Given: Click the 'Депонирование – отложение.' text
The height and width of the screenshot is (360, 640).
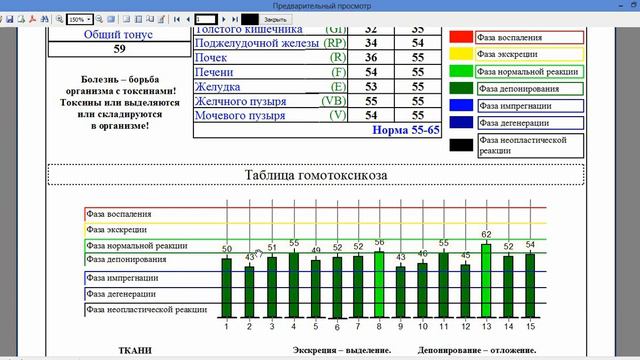Looking at the screenshot, I should coord(477,350).
